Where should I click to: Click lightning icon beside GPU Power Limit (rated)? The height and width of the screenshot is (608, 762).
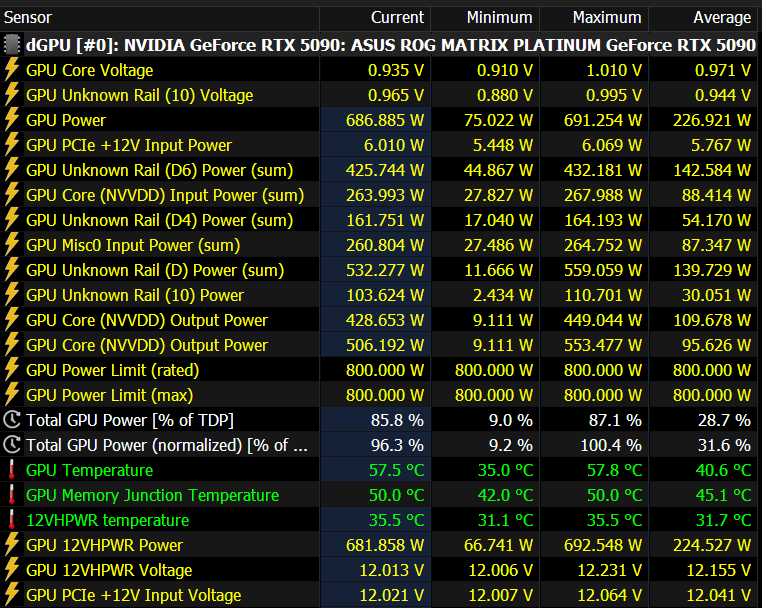click(12, 370)
